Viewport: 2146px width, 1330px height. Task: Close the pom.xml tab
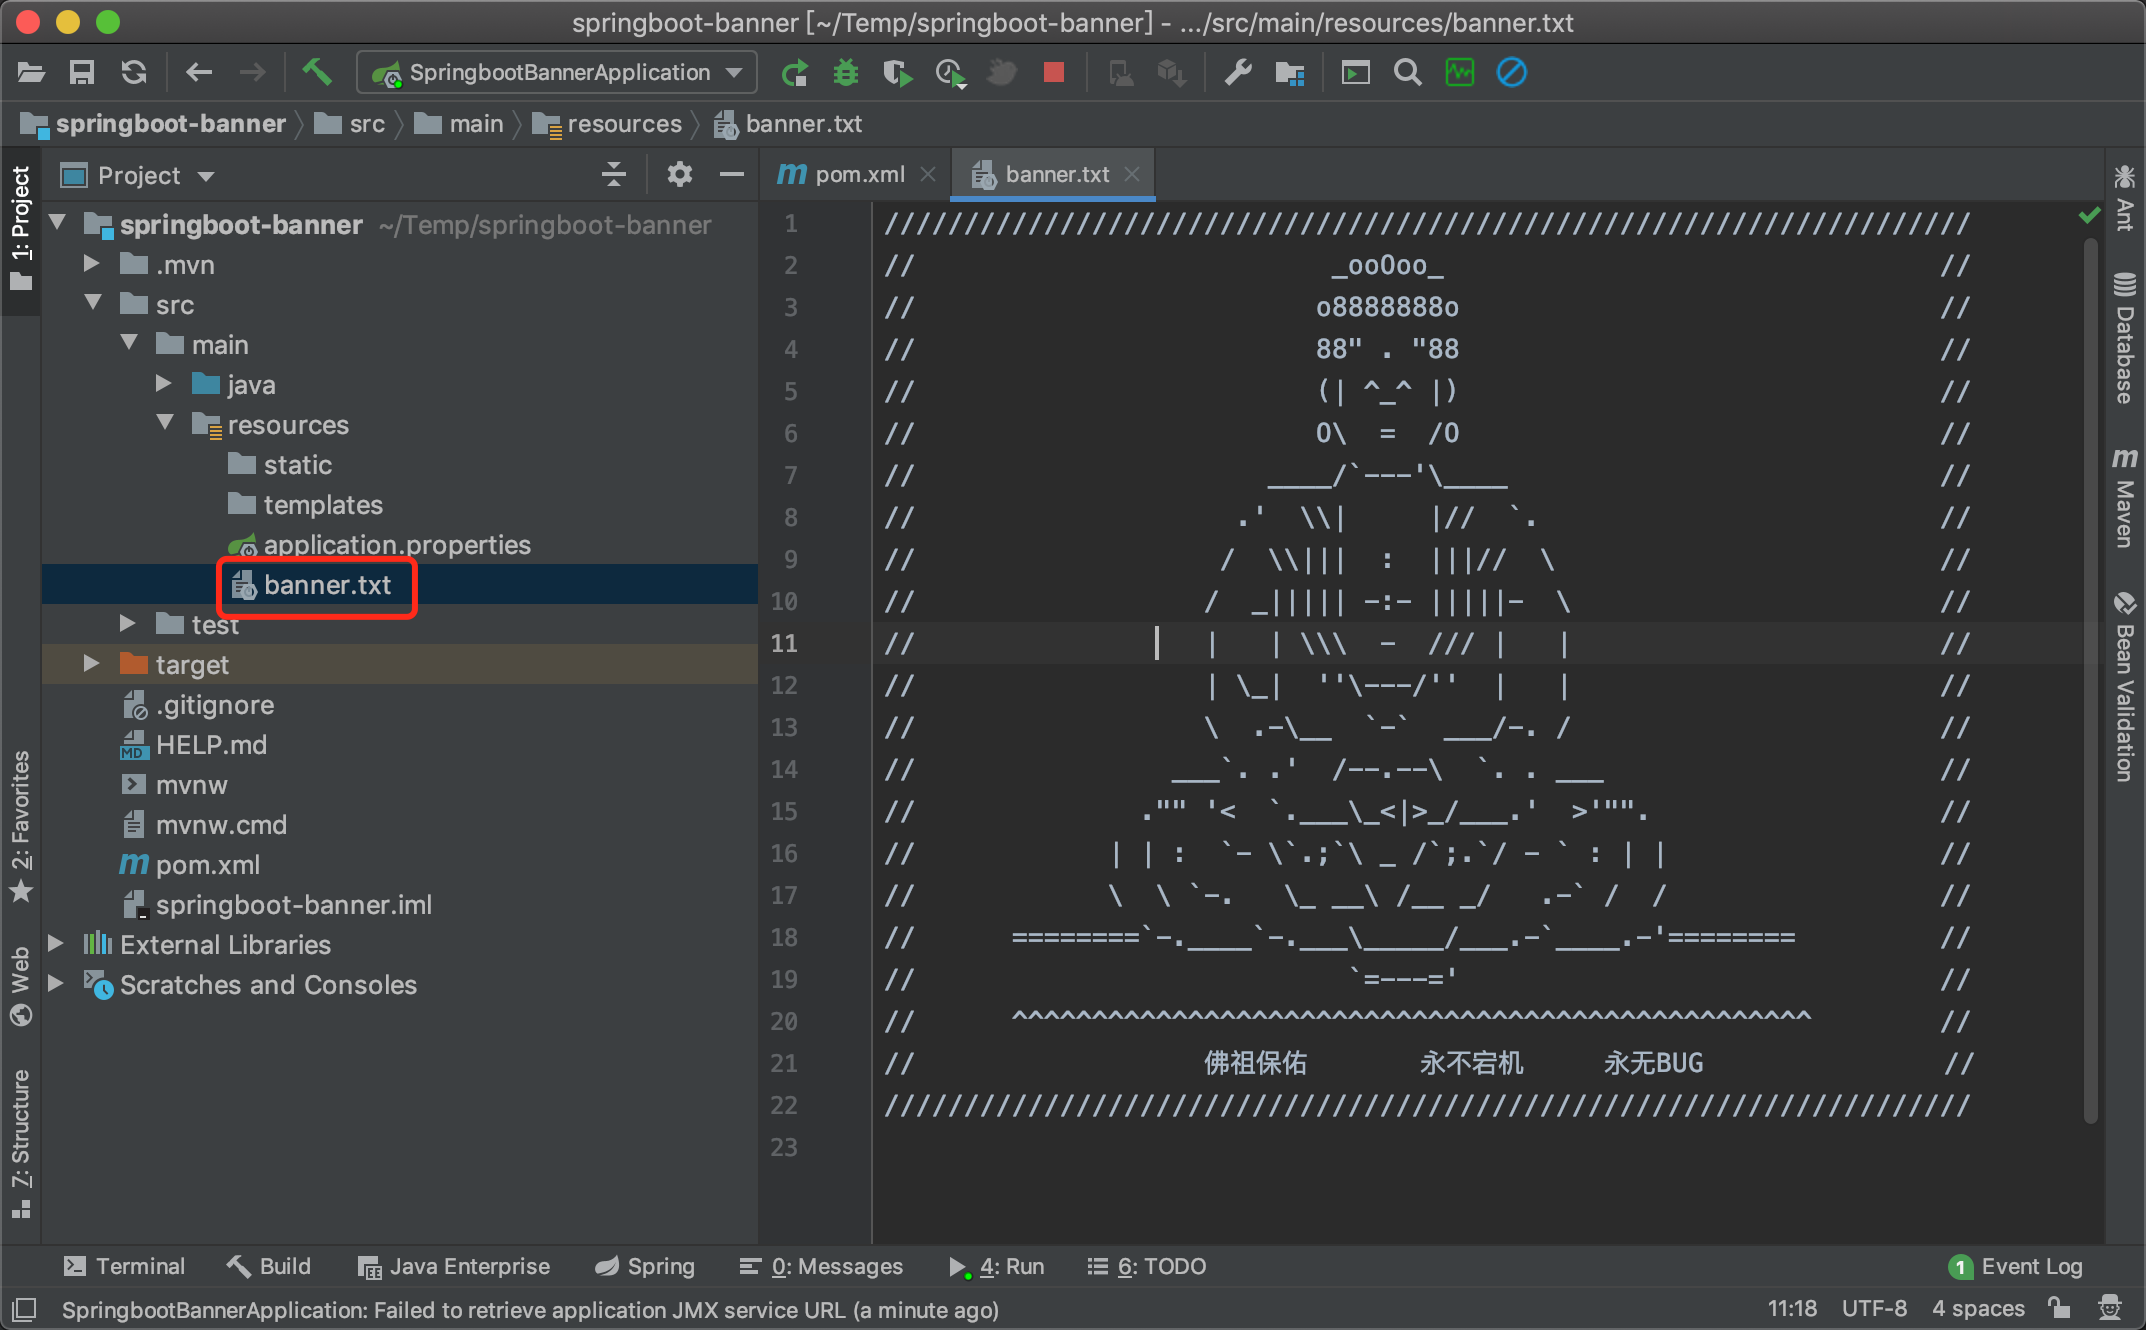928,174
